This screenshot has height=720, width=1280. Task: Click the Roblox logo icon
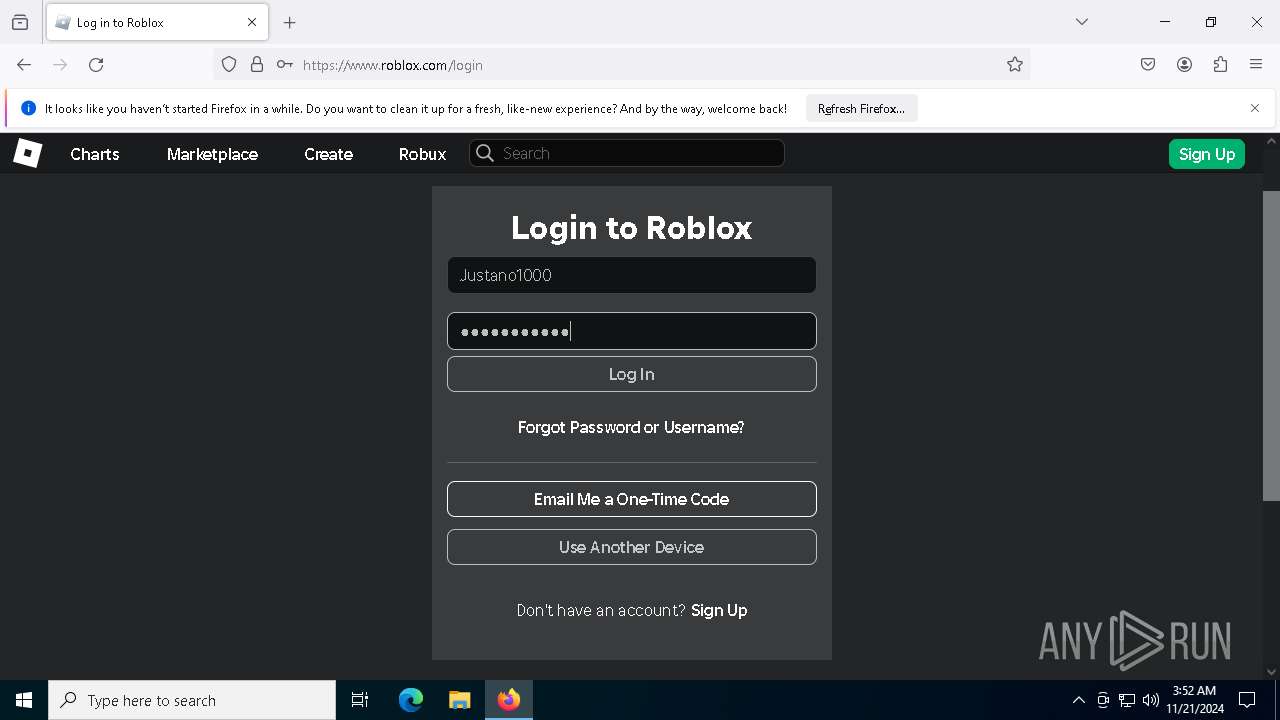[x=27, y=153]
